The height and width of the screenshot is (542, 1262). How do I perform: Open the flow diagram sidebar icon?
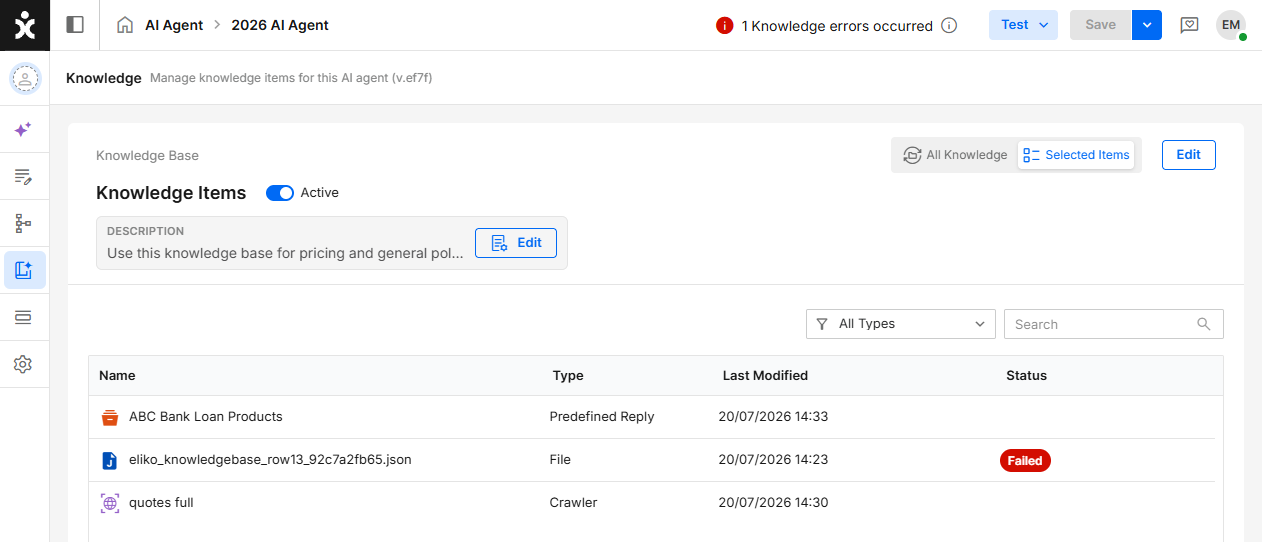(23, 223)
